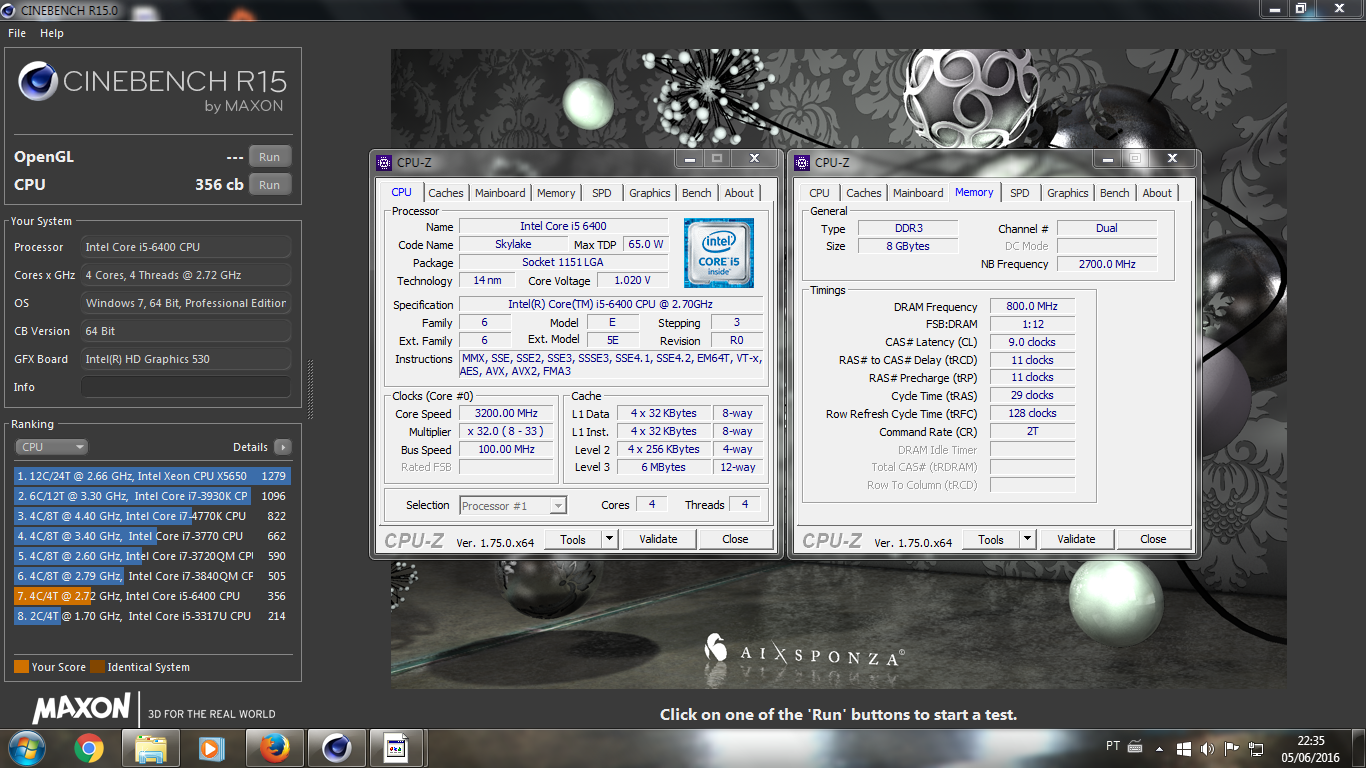Open Windows Media Player from taskbar

tap(210, 748)
